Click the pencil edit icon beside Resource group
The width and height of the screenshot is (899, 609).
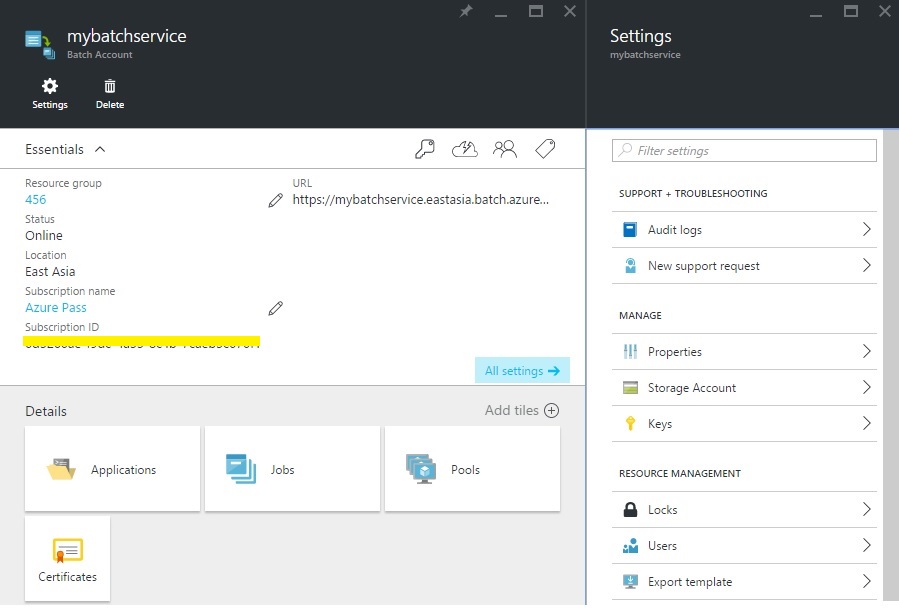click(x=276, y=200)
